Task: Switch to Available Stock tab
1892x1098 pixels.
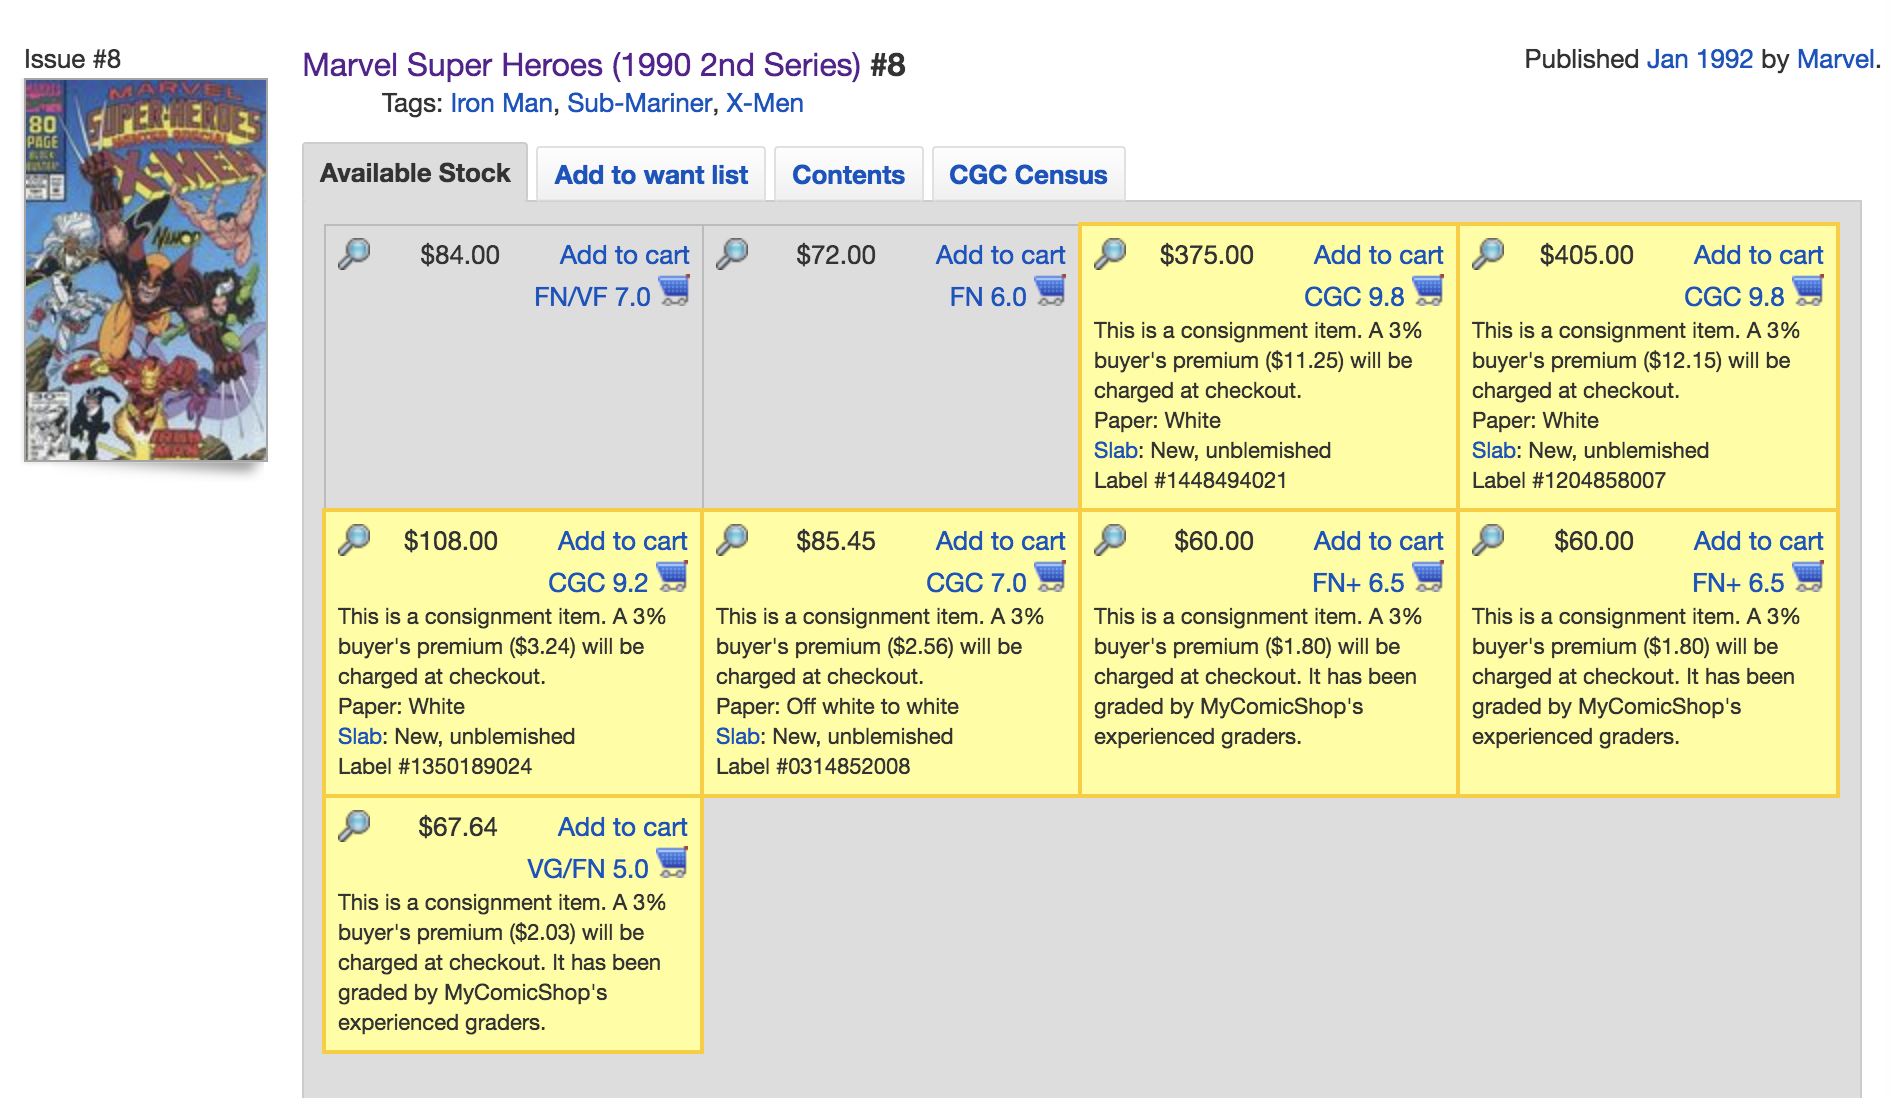Action: click(x=415, y=173)
